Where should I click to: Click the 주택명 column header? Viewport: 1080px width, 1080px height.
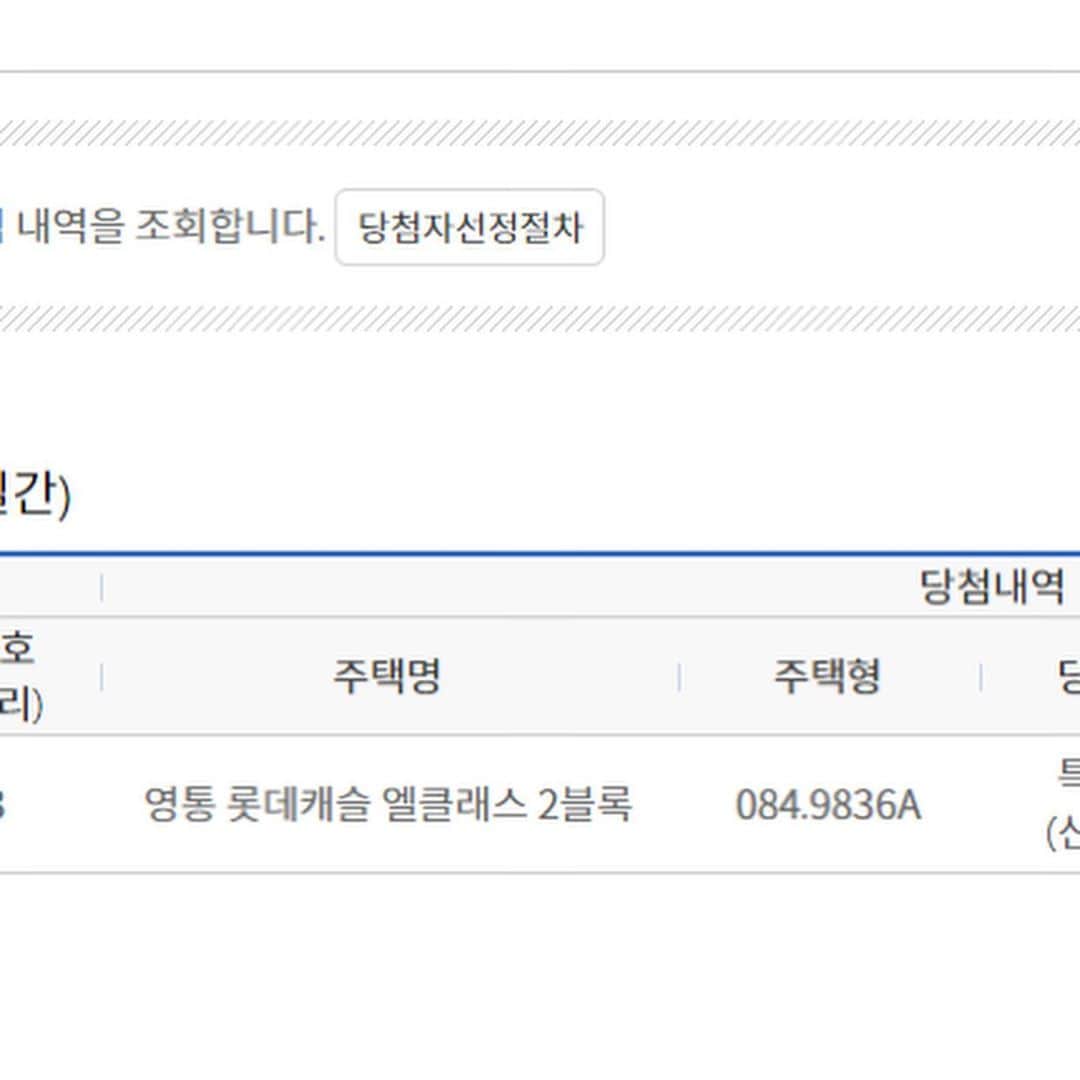386,676
